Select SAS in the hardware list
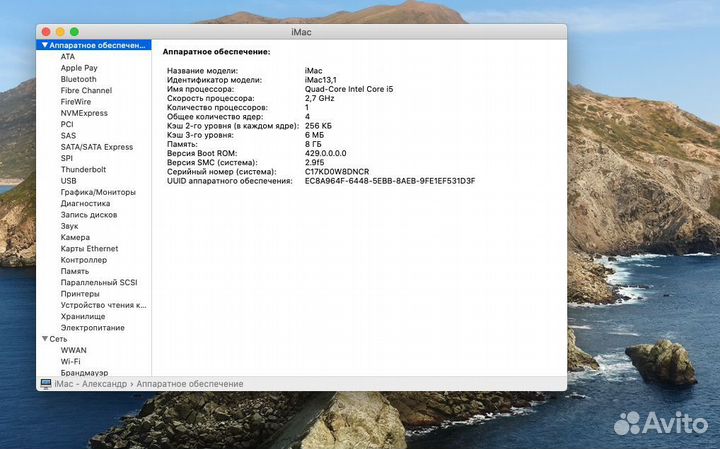720x449 pixels. pos(68,135)
